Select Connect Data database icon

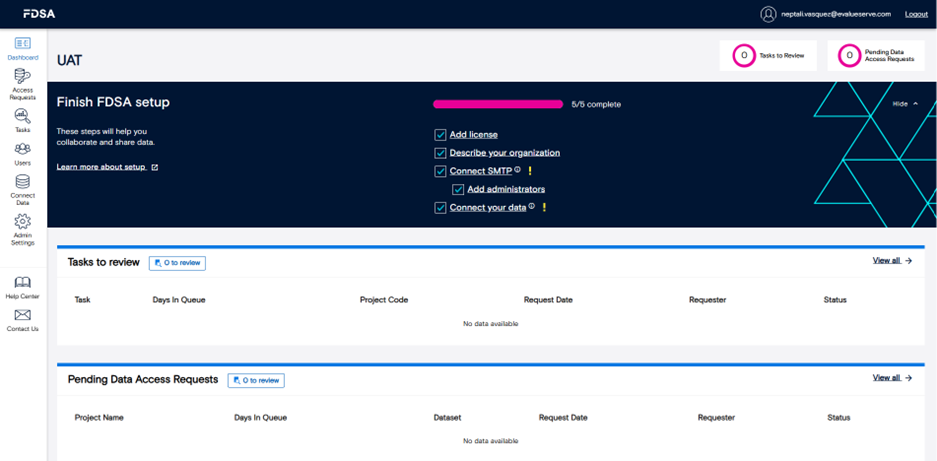click(x=22, y=182)
